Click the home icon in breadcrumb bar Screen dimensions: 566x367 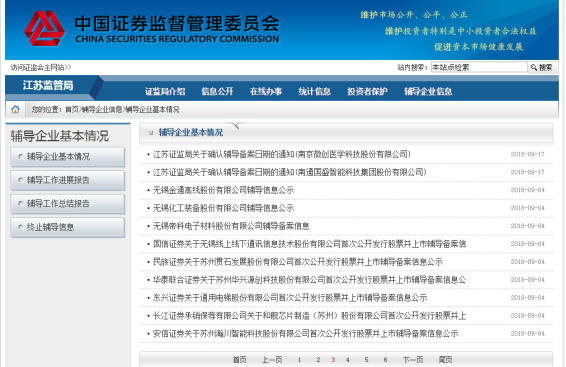(x=15, y=109)
